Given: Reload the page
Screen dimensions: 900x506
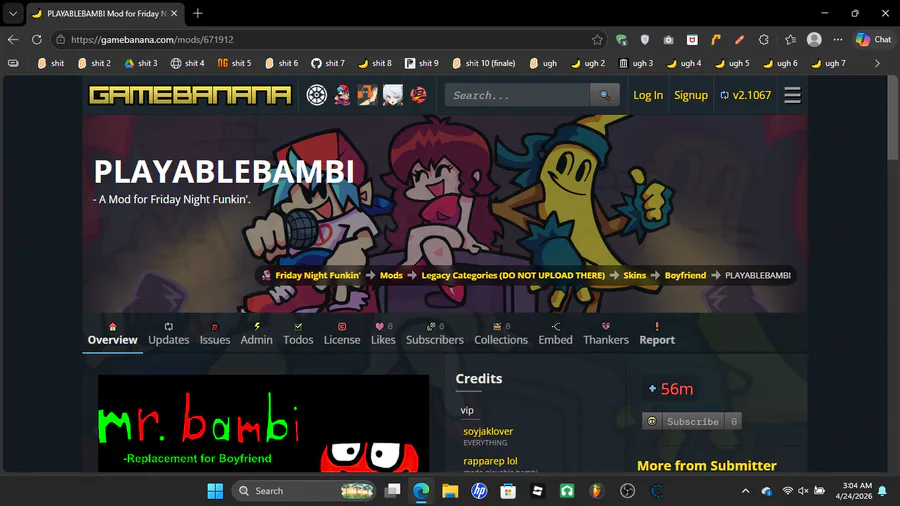Looking at the screenshot, I should click(x=37, y=40).
